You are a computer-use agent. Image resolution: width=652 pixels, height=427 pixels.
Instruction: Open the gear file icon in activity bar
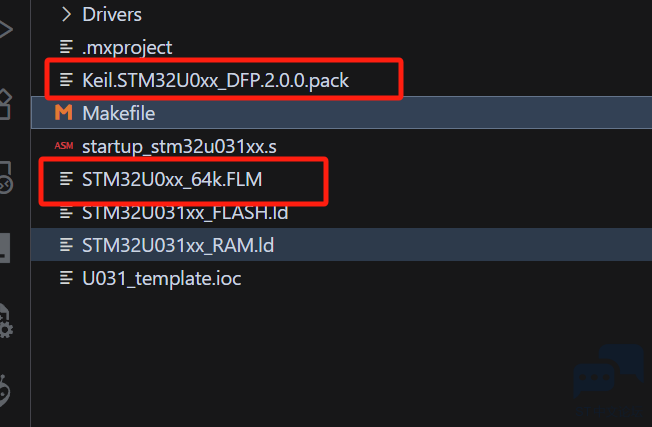(x=6, y=321)
